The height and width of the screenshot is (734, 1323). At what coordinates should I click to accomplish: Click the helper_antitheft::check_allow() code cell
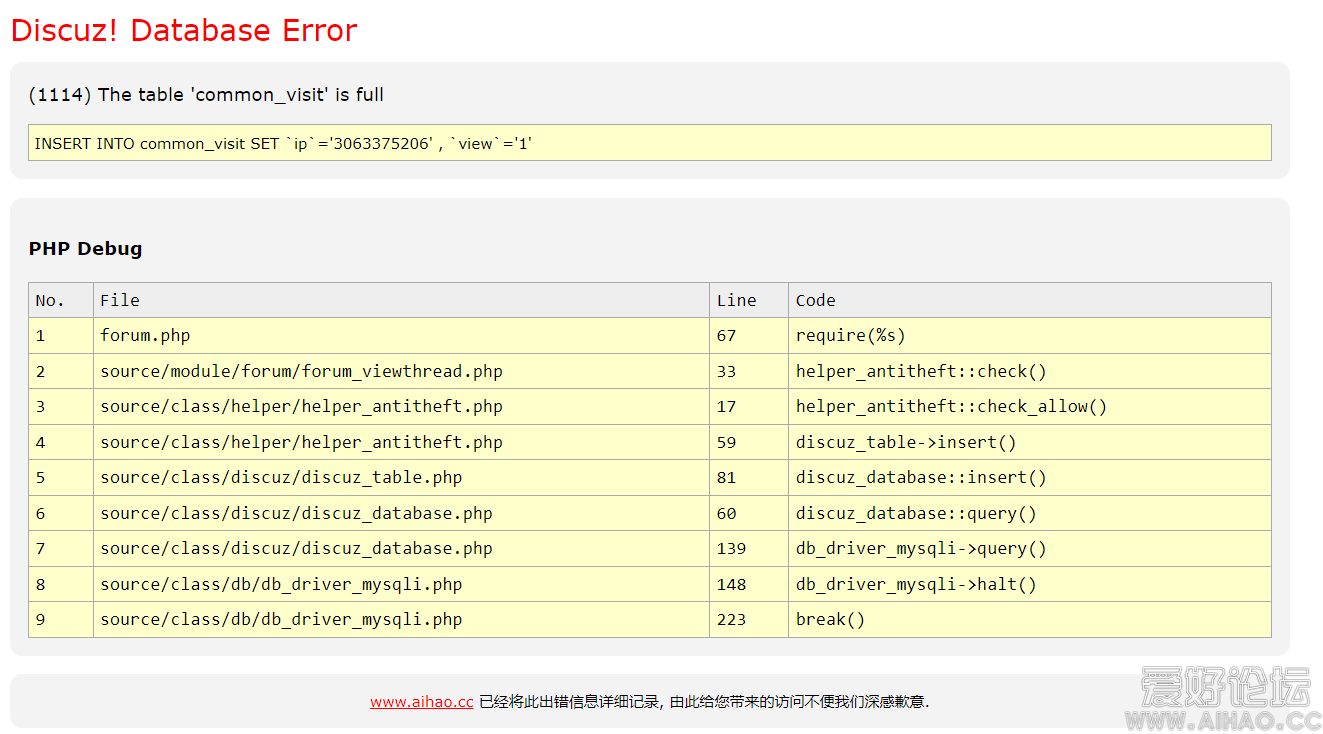(951, 407)
